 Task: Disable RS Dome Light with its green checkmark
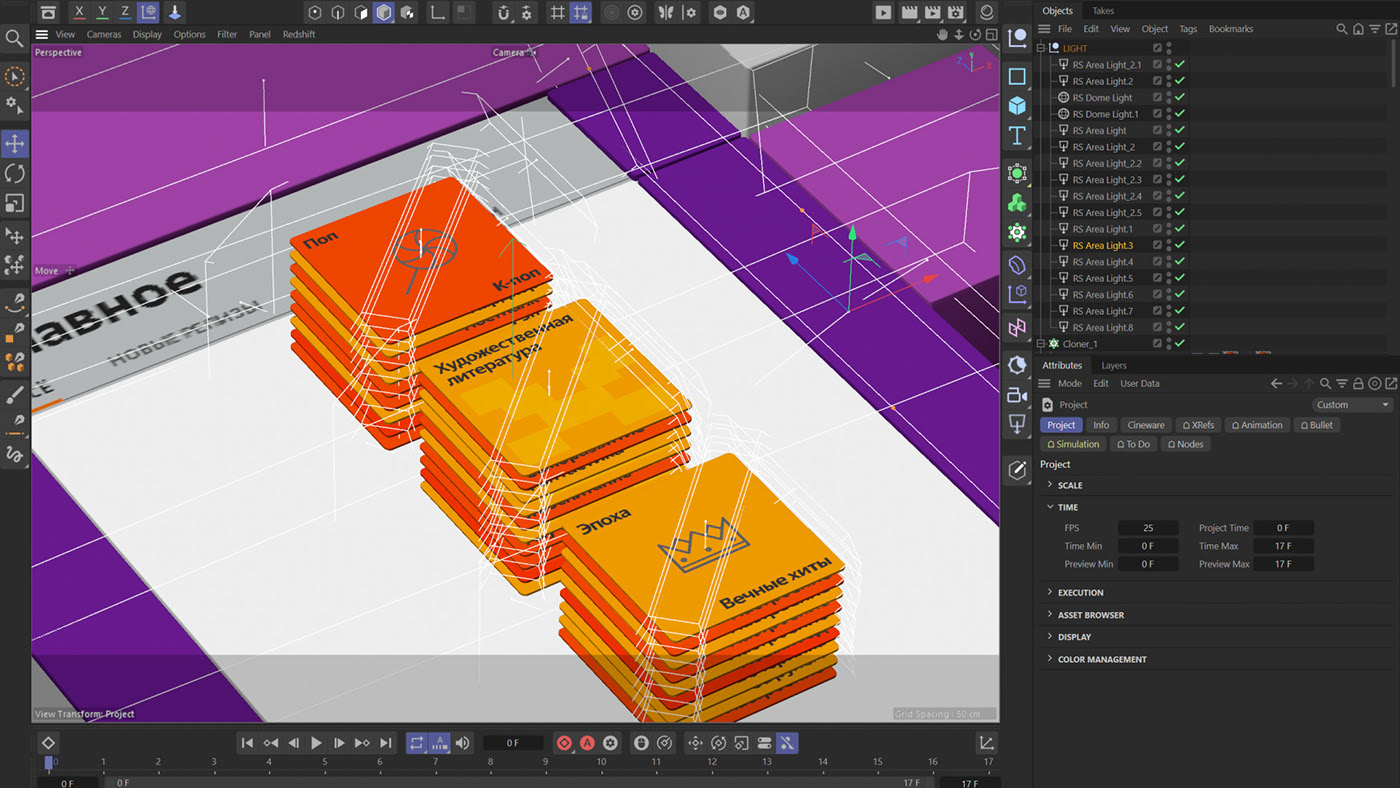click(x=1180, y=98)
